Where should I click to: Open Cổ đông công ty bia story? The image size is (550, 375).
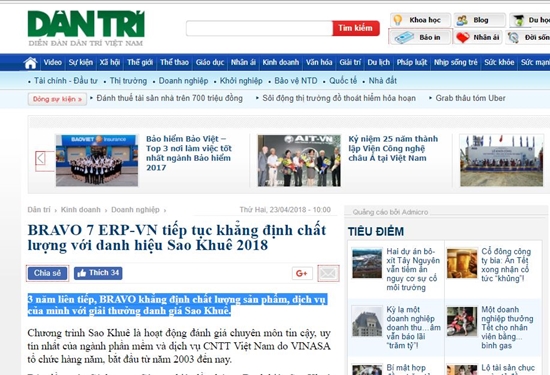click(x=506, y=265)
